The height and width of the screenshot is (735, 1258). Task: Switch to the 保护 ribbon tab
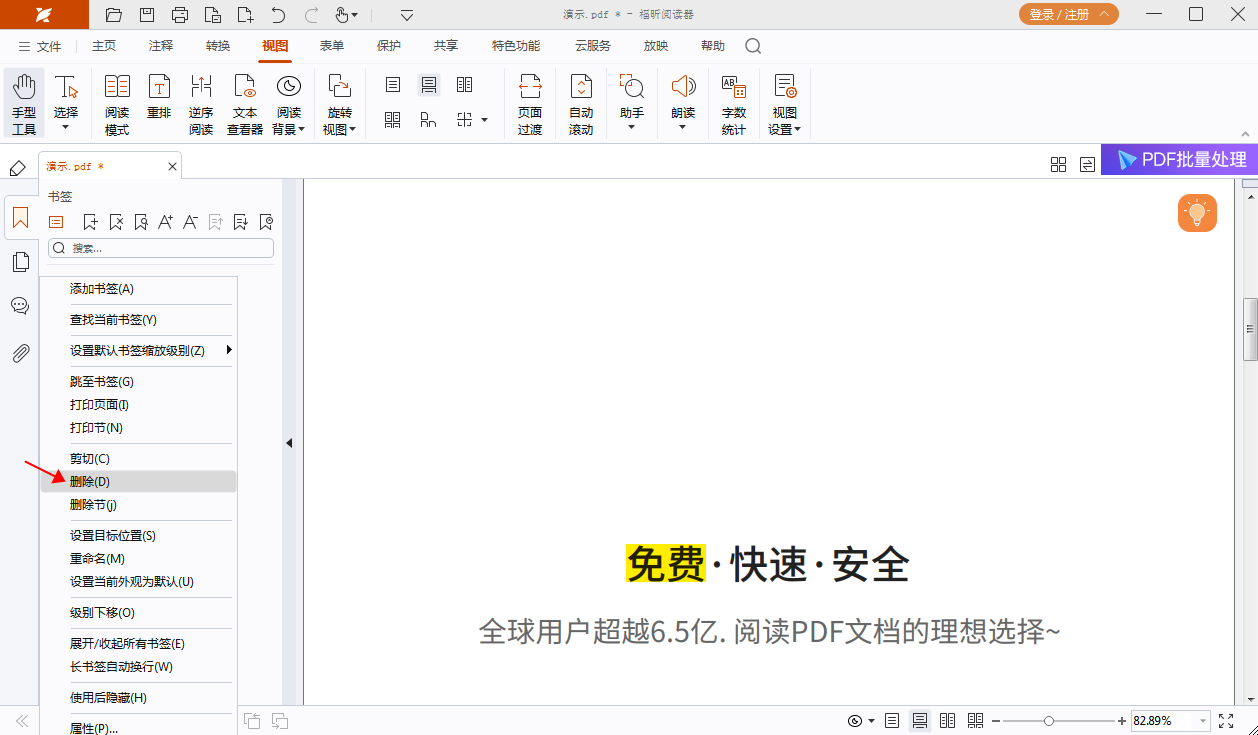tap(389, 46)
